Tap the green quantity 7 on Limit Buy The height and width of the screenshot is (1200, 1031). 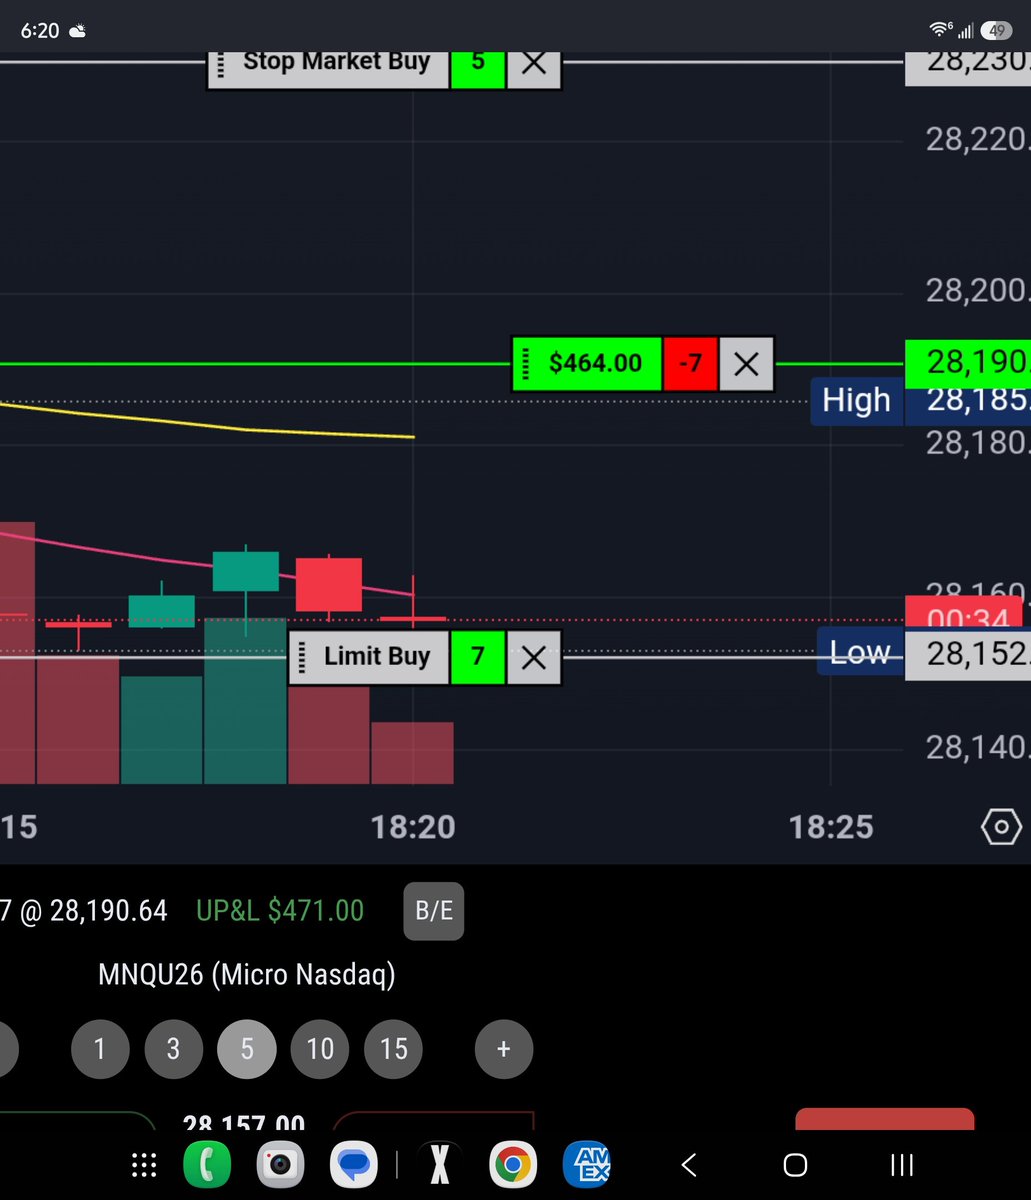coord(477,657)
